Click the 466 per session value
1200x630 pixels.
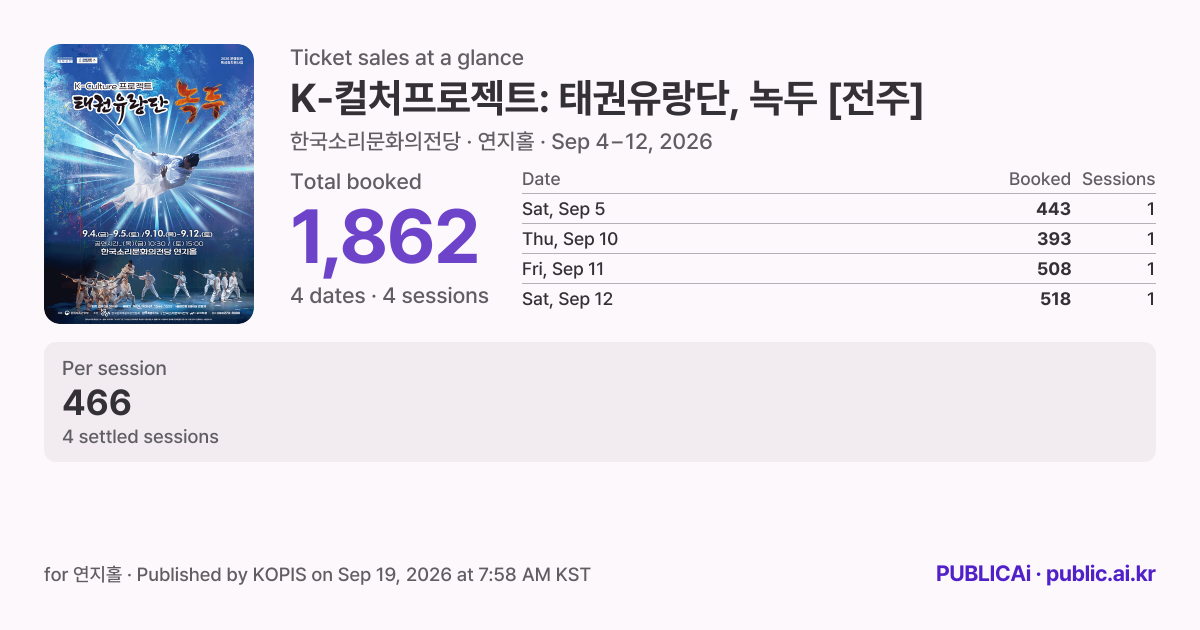pos(97,403)
